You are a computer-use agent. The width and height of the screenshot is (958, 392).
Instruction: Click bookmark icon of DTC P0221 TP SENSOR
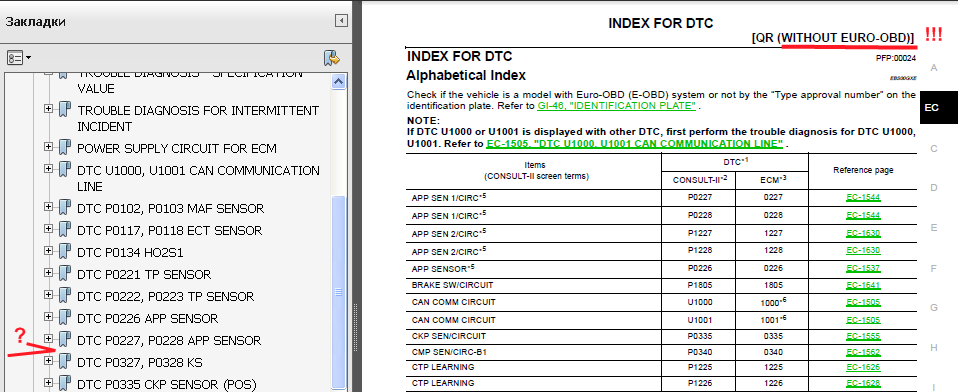coord(65,274)
